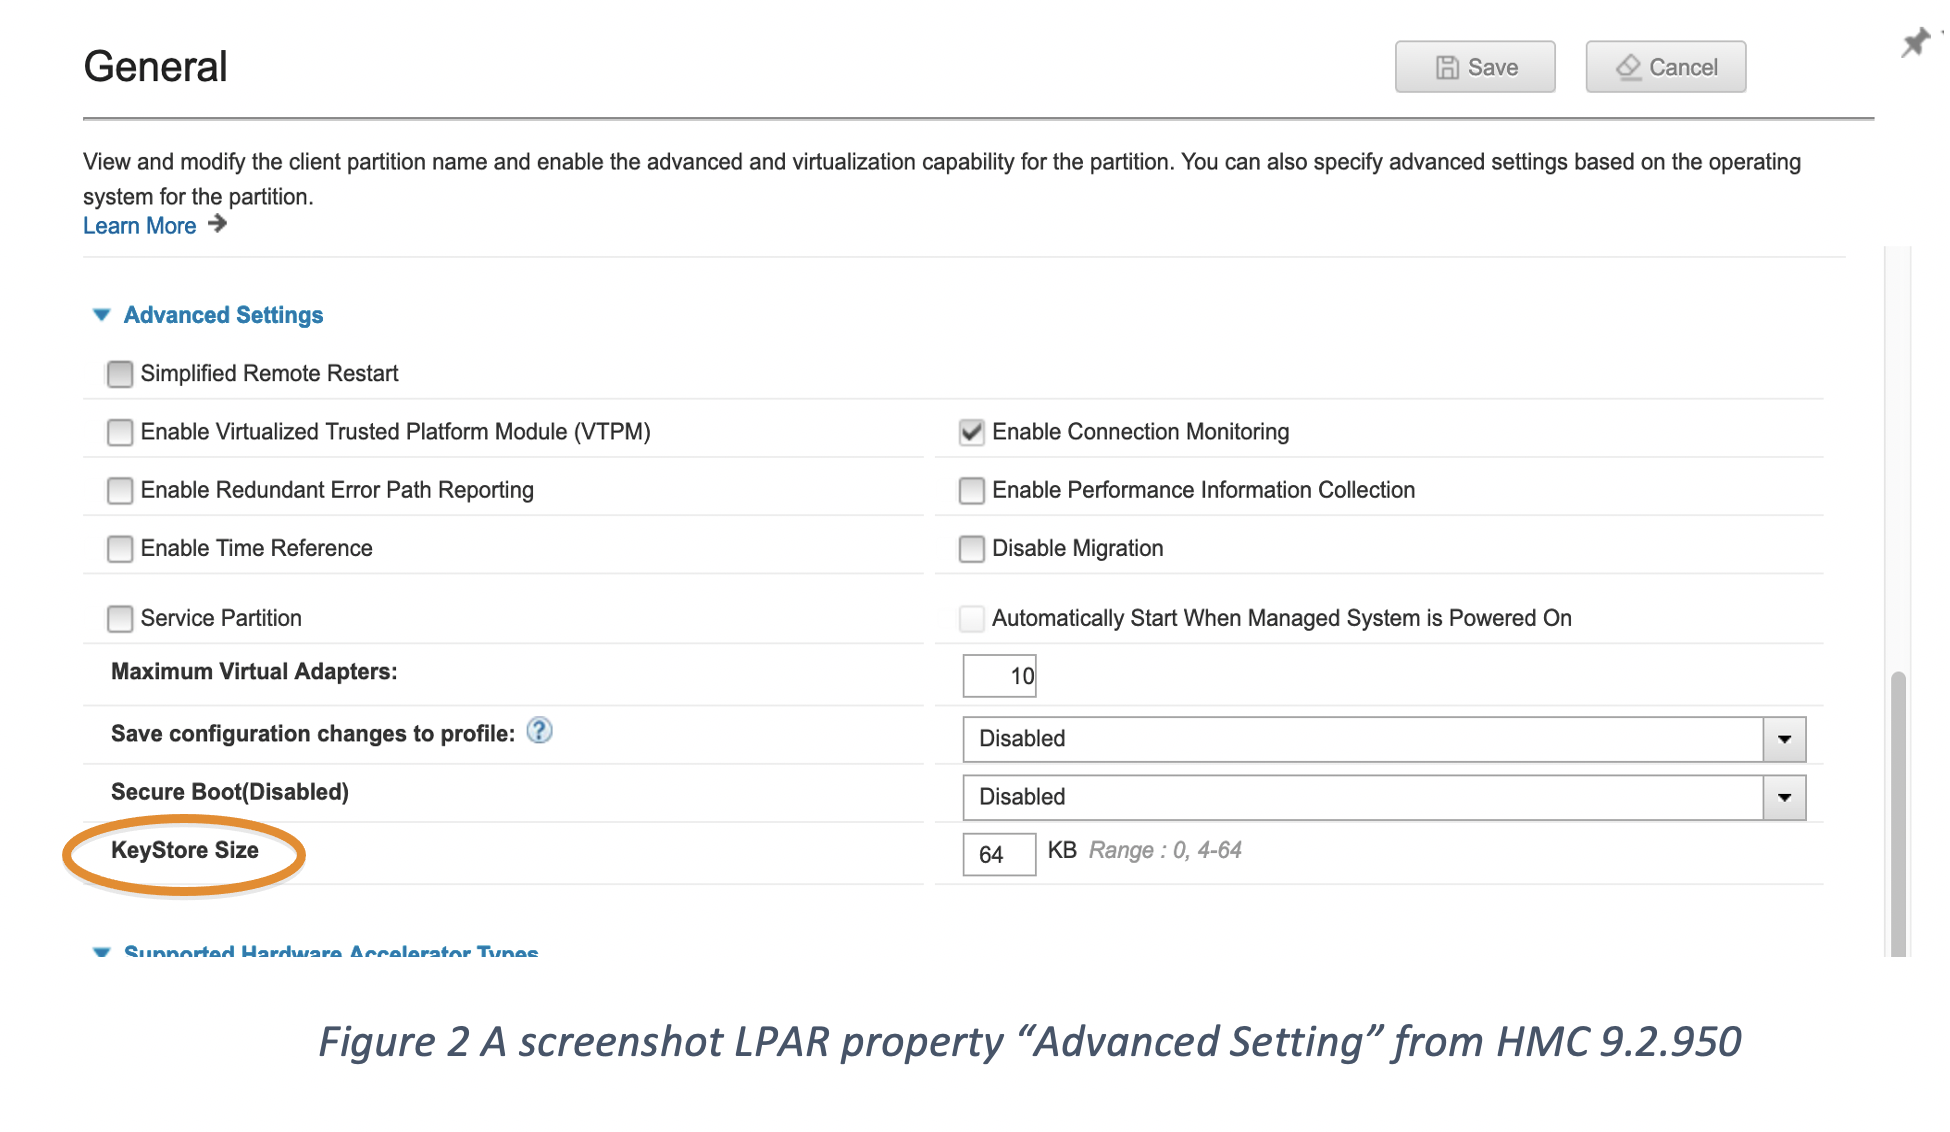The image size is (1950, 1132).
Task: Click the KeyStore Size input field
Action: click(999, 854)
